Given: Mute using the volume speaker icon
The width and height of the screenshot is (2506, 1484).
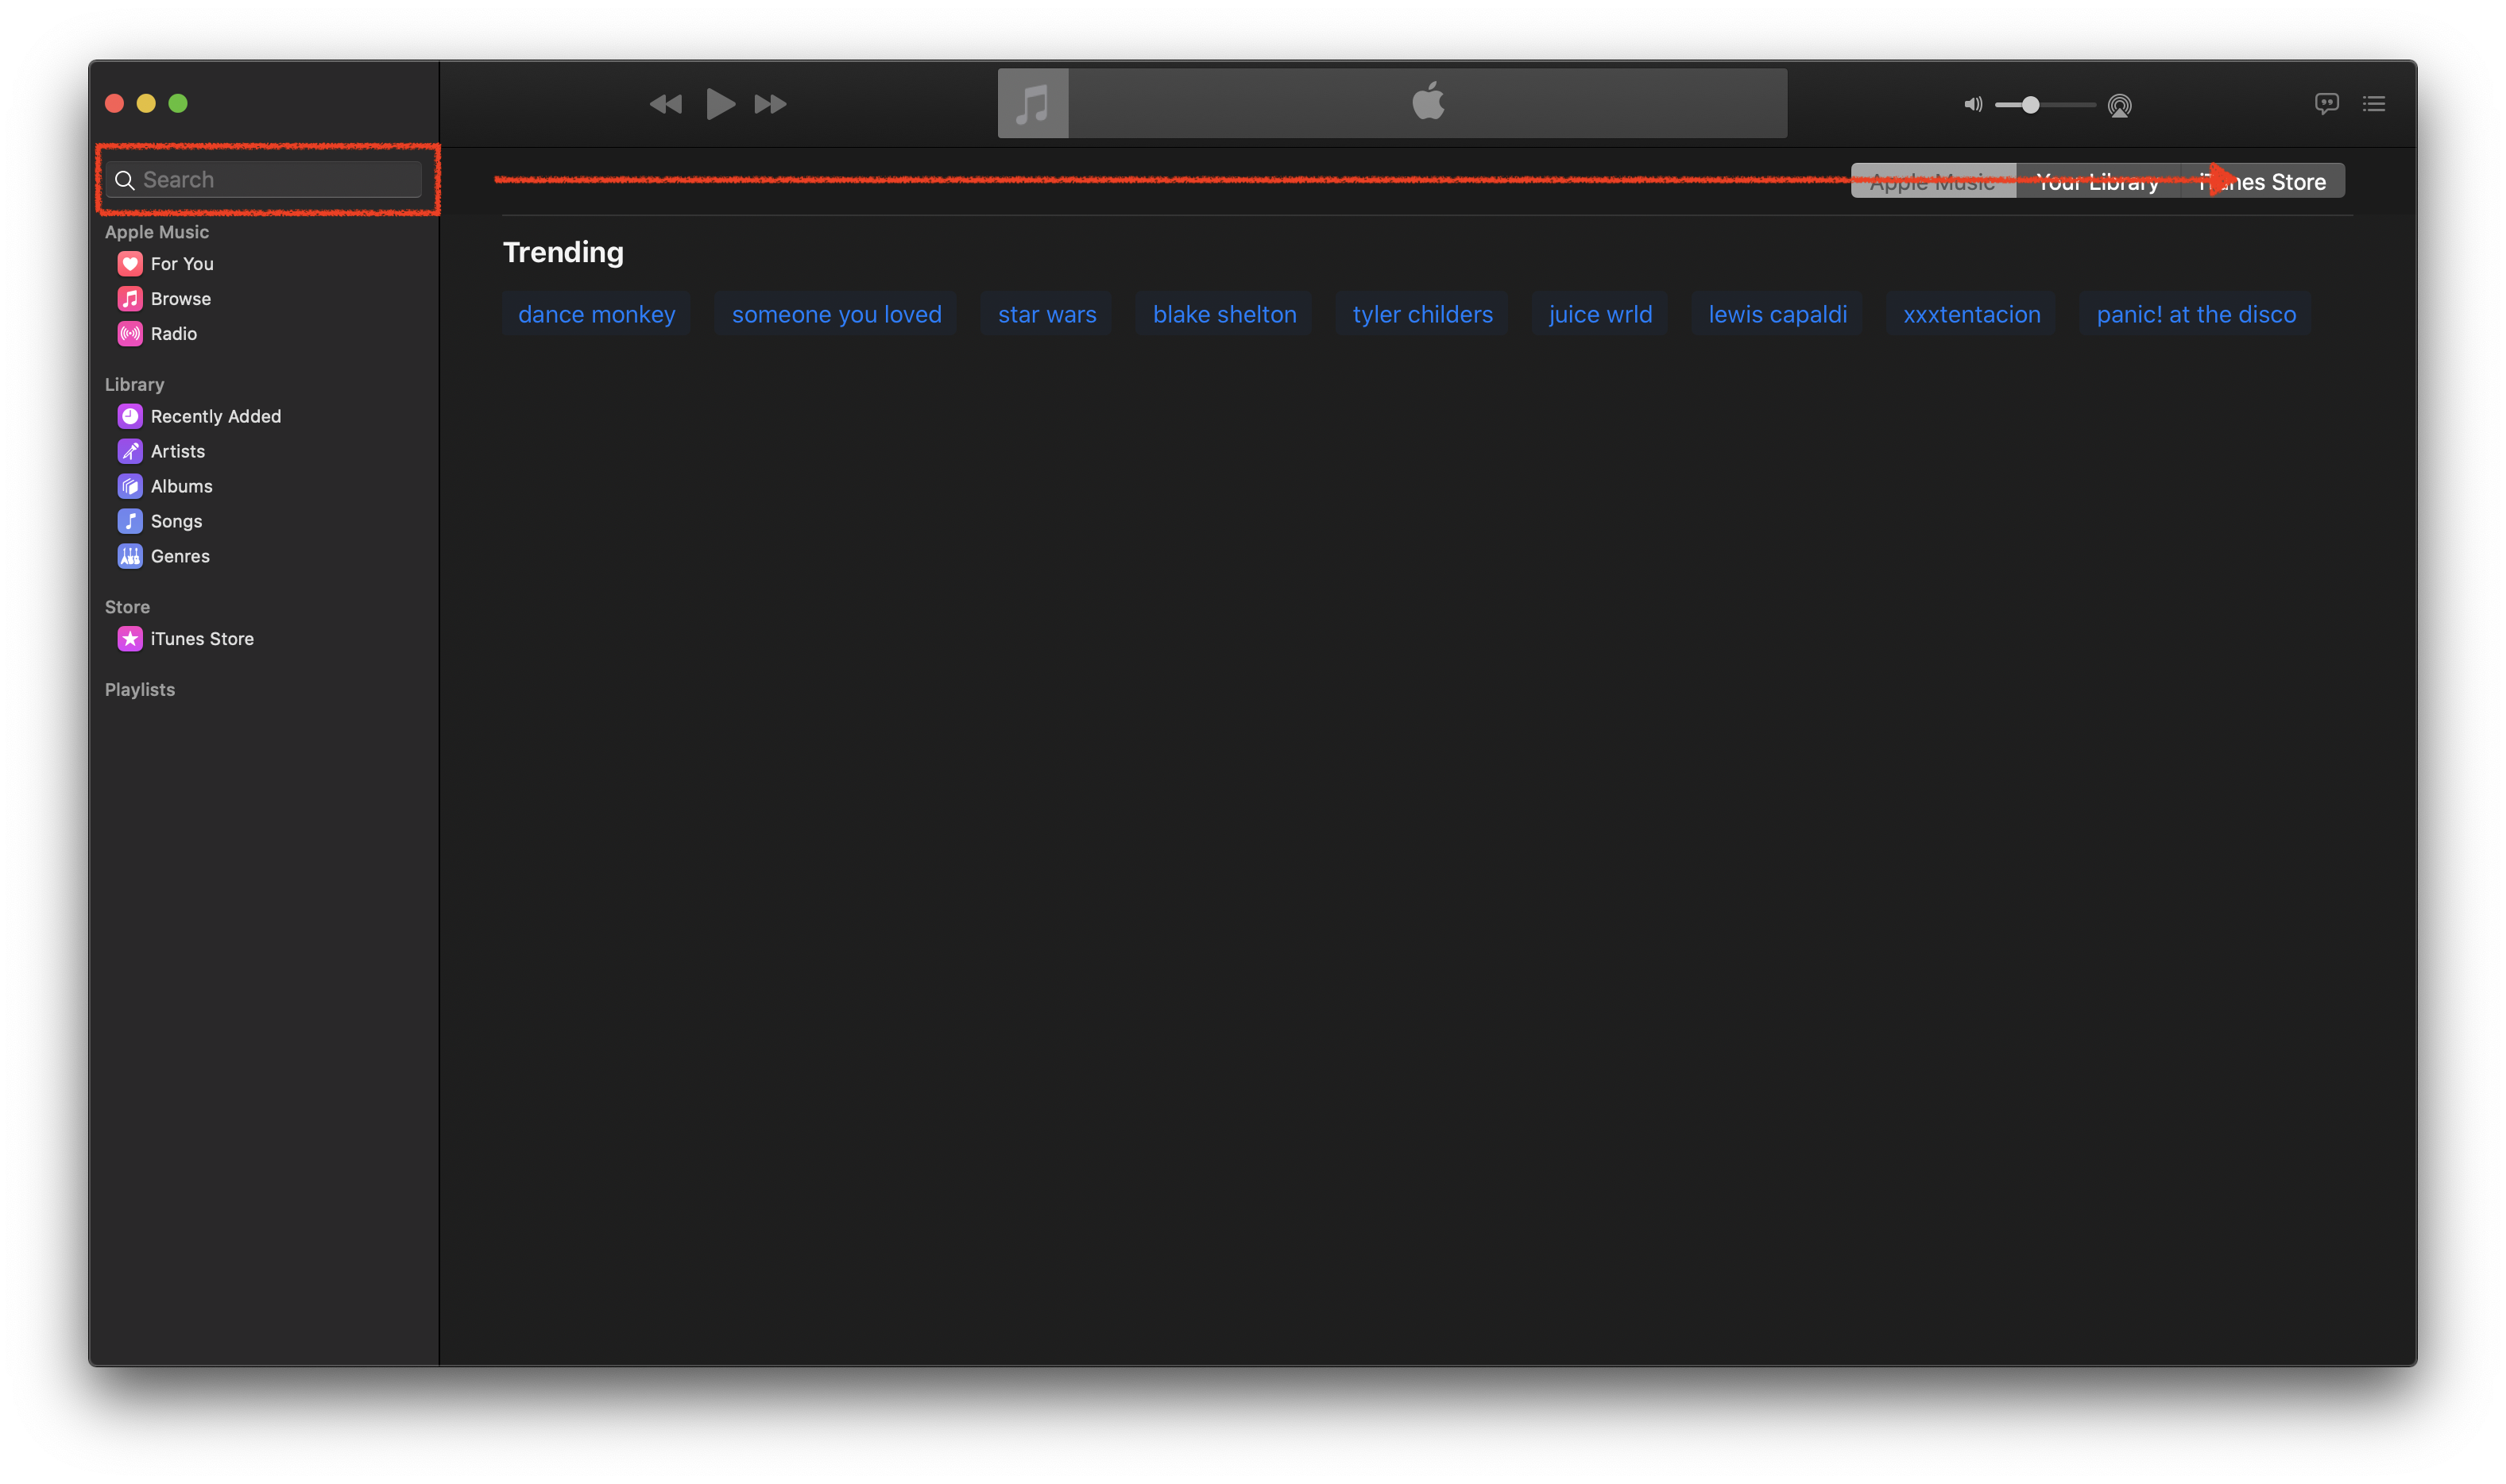Looking at the screenshot, I should tap(1972, 104).
